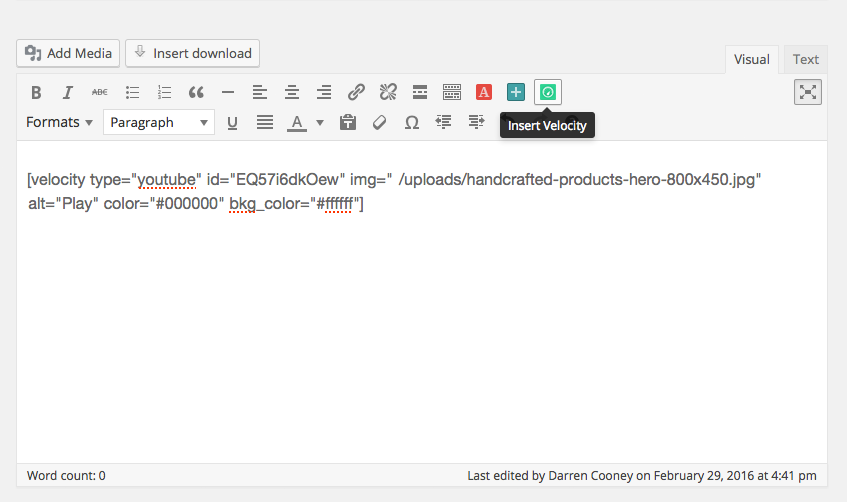Open the text color dropdown arrow
The height and width of the screenshot is (502, 847).
[x=320, y=123]
